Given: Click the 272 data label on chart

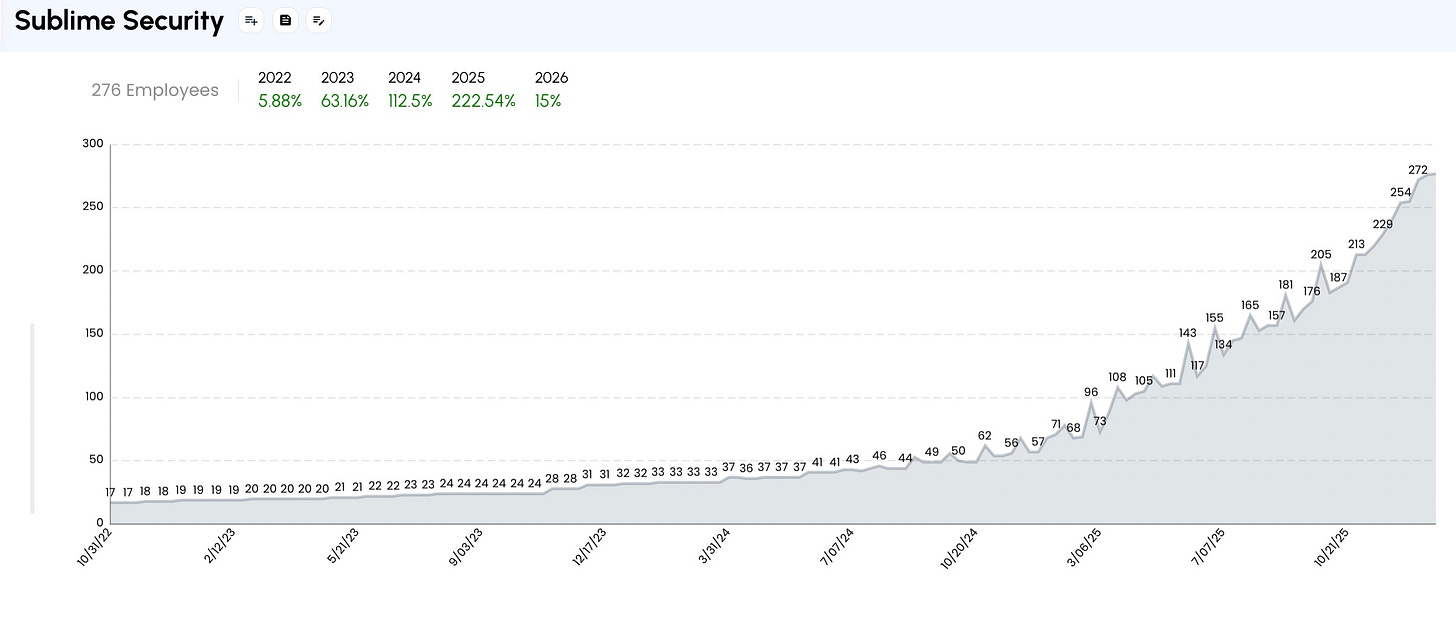Looking at the screenshot, I should (x=1418, y=170).
